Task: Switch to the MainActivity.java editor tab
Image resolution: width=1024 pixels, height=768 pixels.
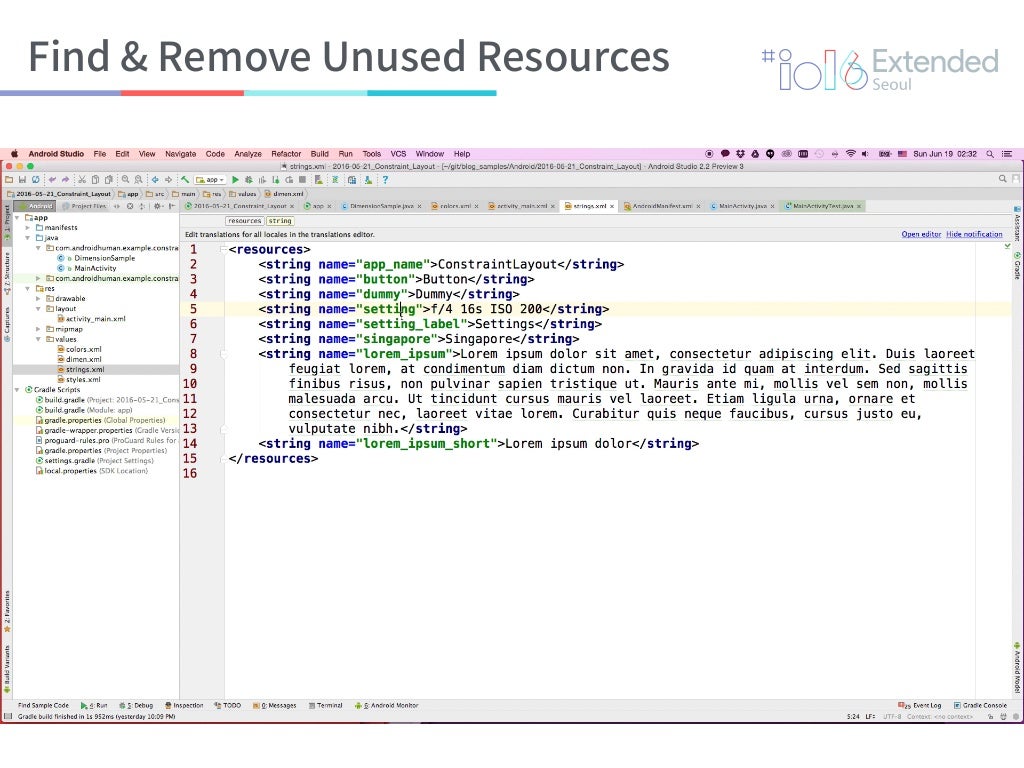Action: click(743, 206)
